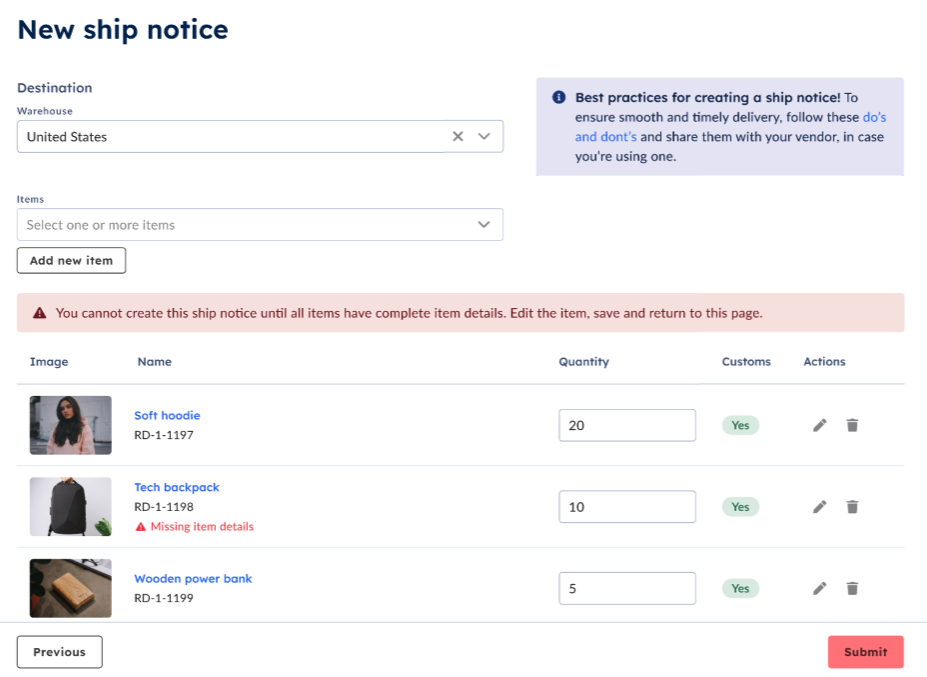Click the info icon in best practices box
Viewport: 927px width, 677px height.
pos(559,97)
